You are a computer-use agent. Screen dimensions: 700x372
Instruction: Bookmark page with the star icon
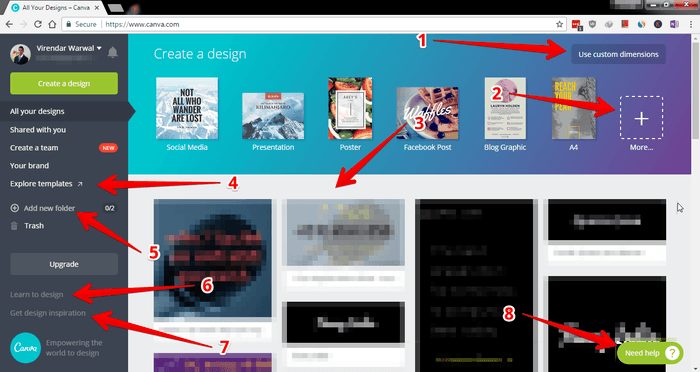pos(559,24)
